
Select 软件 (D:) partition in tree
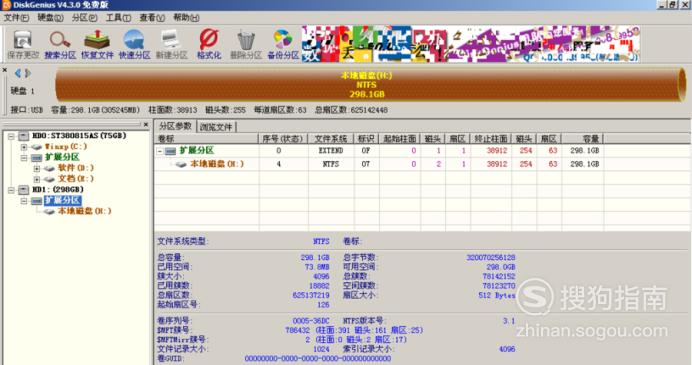point(75,168)
